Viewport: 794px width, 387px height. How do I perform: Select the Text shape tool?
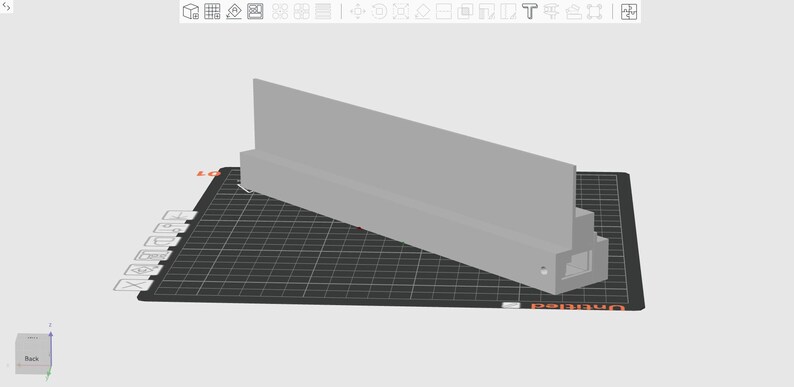pos(530,11)
